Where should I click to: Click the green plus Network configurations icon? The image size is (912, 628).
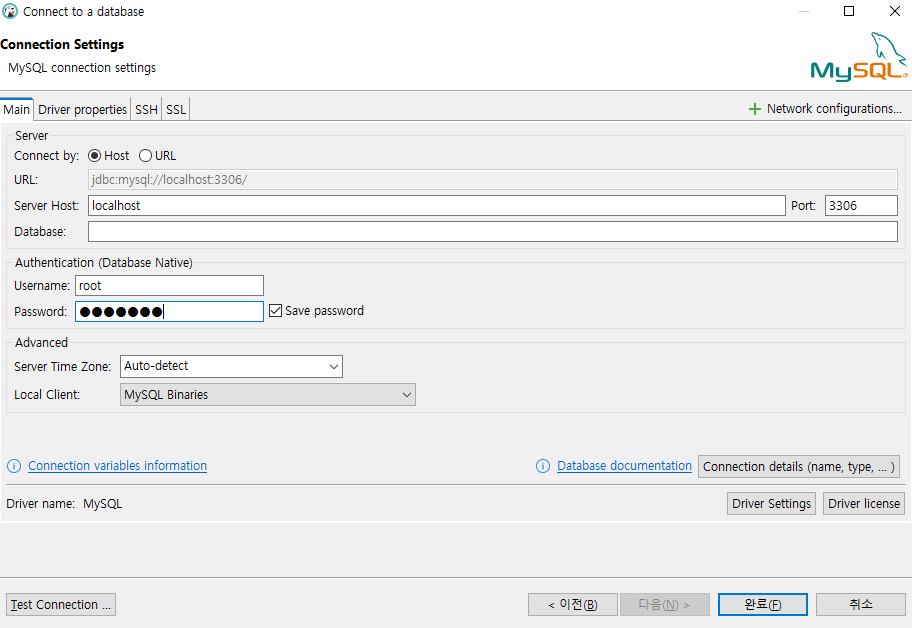click(x=754, y=109)
